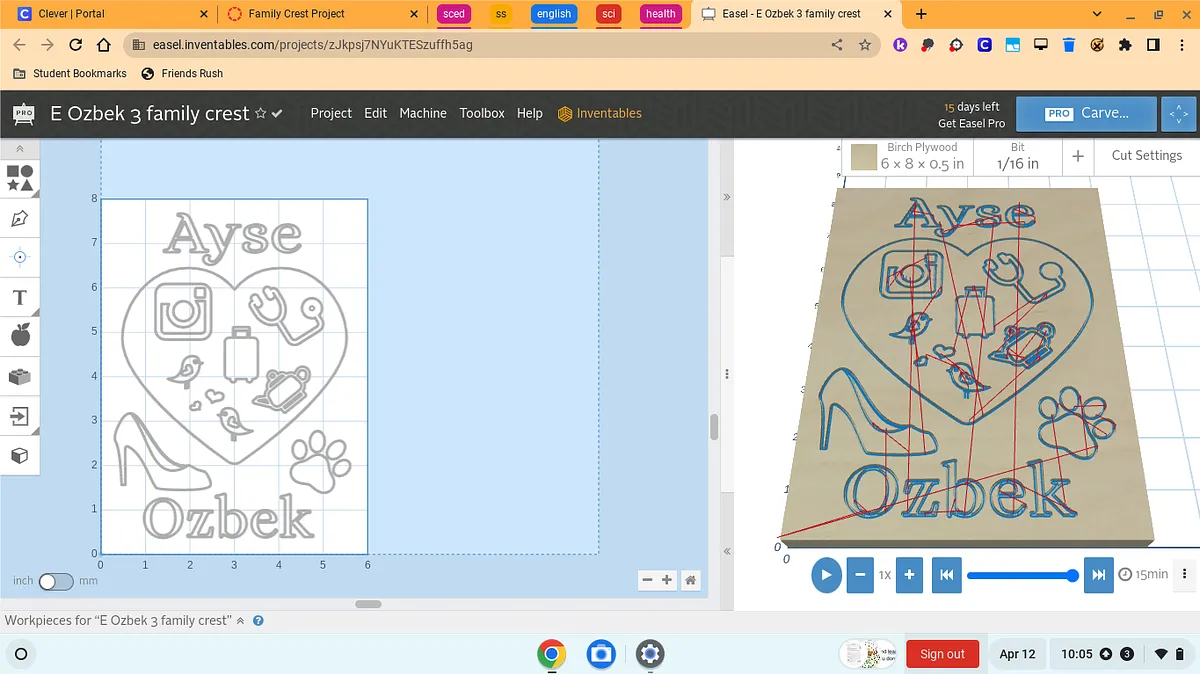Click the Carve button
1200x674 pixels.
click(1086, 113)
